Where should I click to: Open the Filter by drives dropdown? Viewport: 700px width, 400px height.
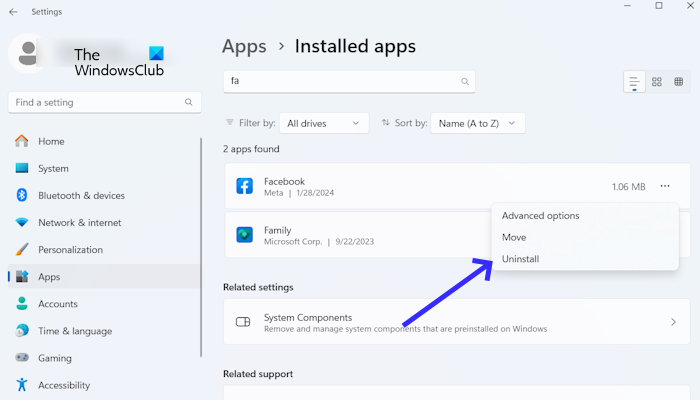point(323,123)
